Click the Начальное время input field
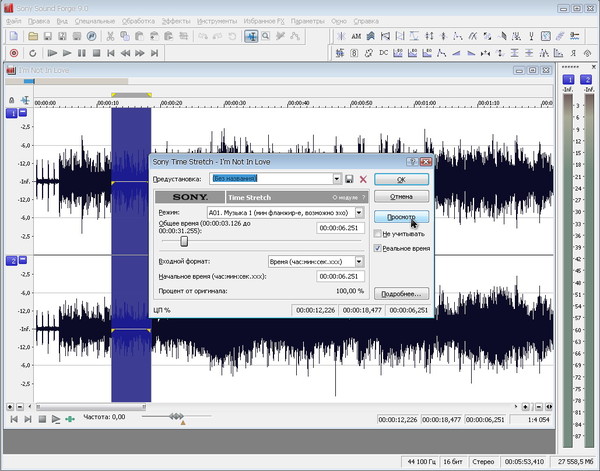 (x=340, y=276)
